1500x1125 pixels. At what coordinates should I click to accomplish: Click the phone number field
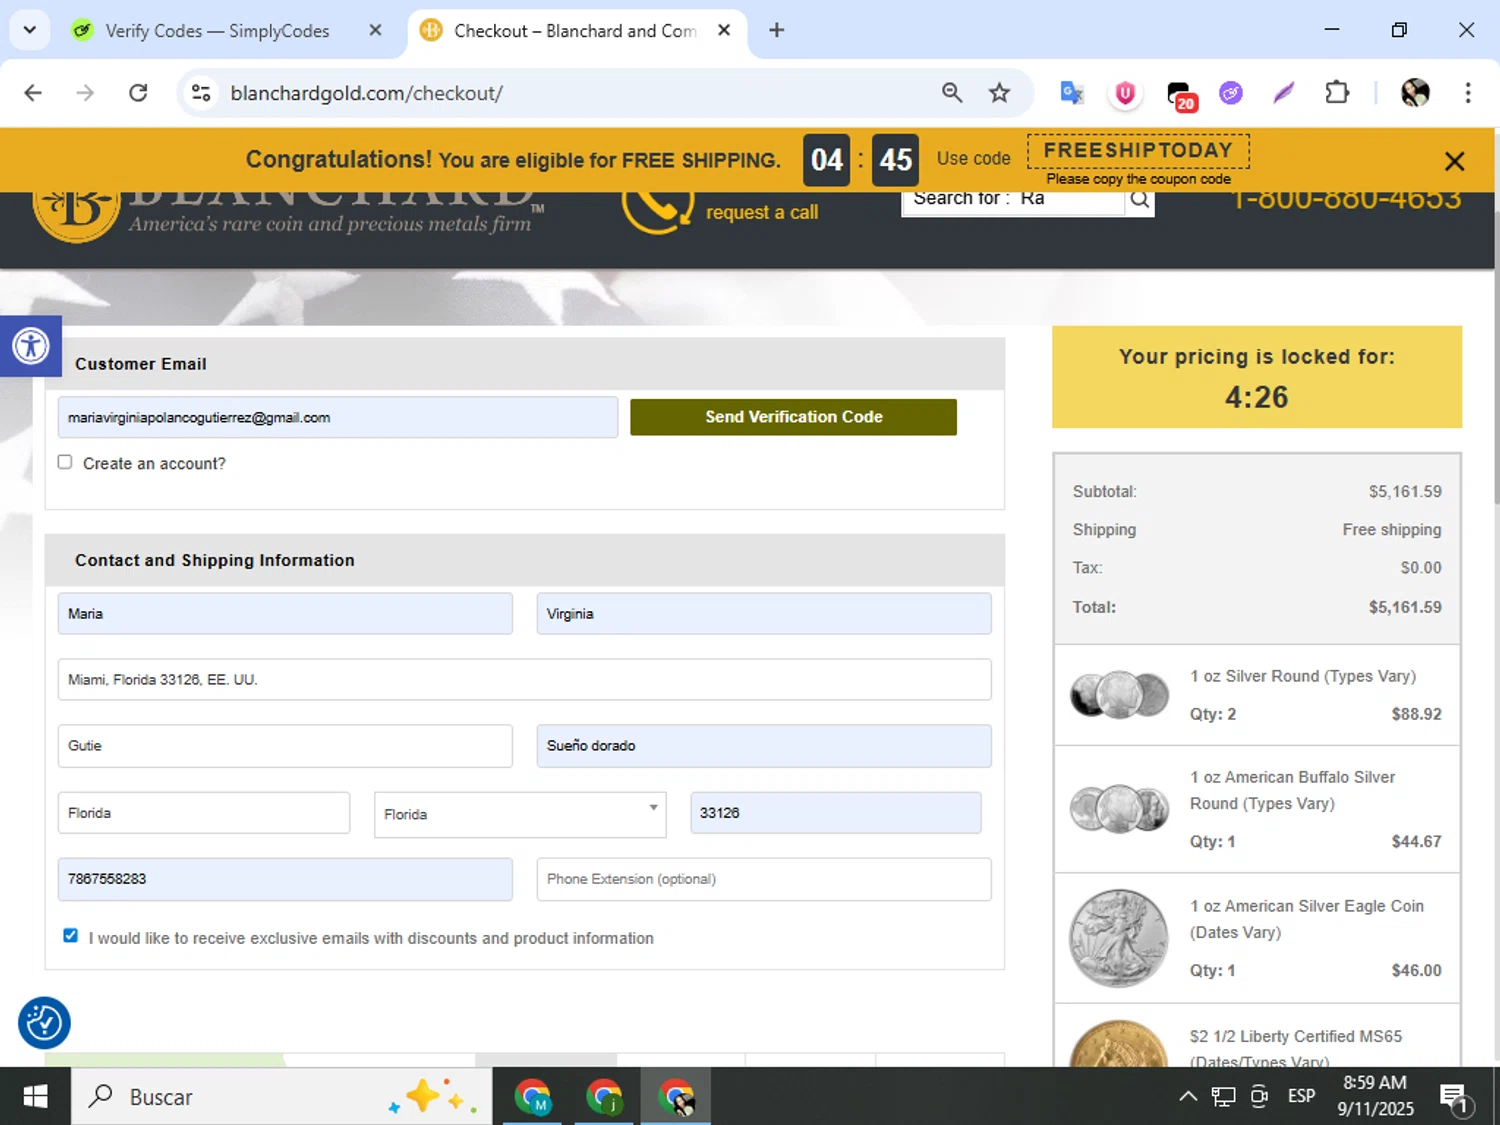[x=285, y=879]
